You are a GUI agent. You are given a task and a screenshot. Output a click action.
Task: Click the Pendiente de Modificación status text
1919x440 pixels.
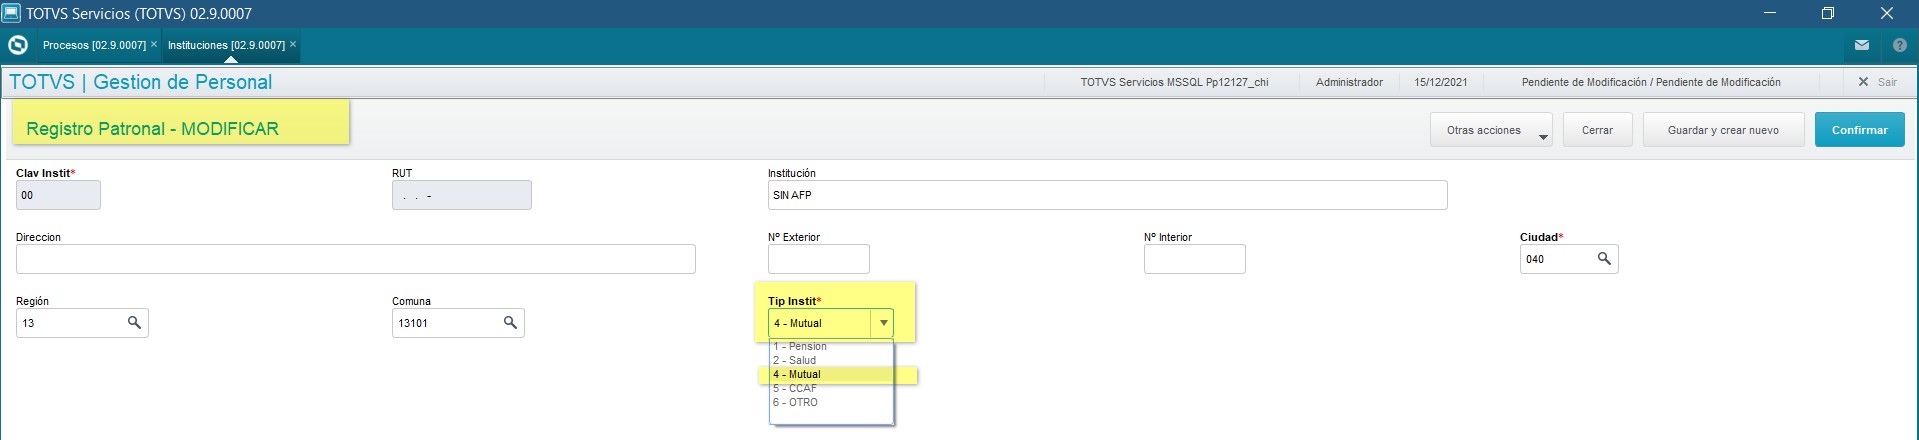coord(1651,82)
